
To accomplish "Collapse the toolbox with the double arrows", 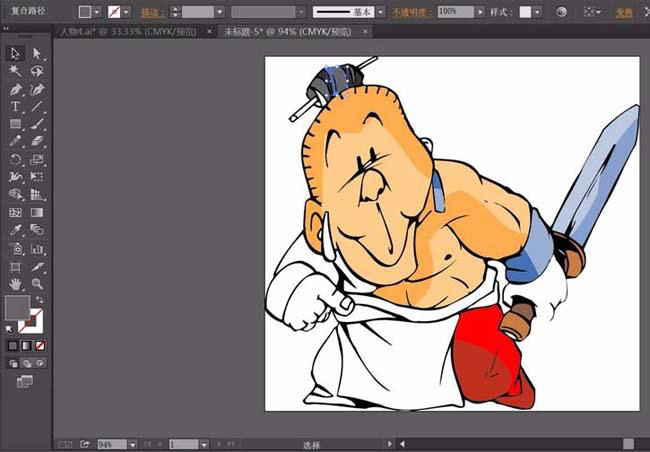I will (6, 29).
